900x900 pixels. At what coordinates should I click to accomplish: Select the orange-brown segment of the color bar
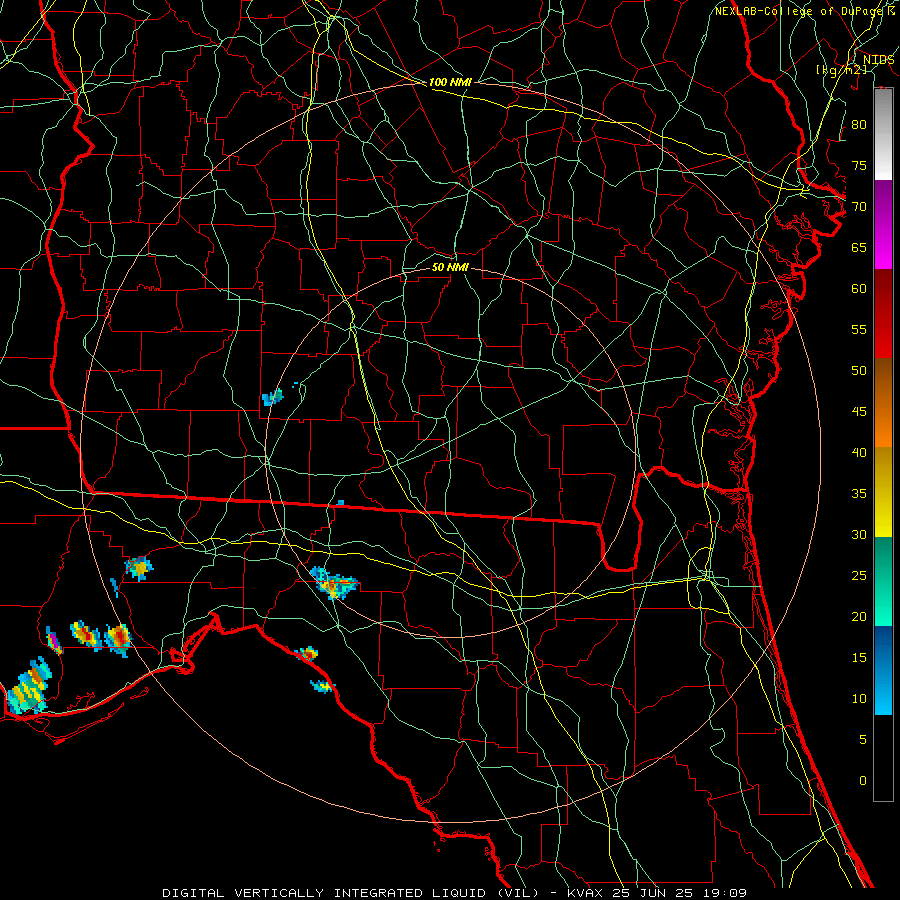pos(883,402)
